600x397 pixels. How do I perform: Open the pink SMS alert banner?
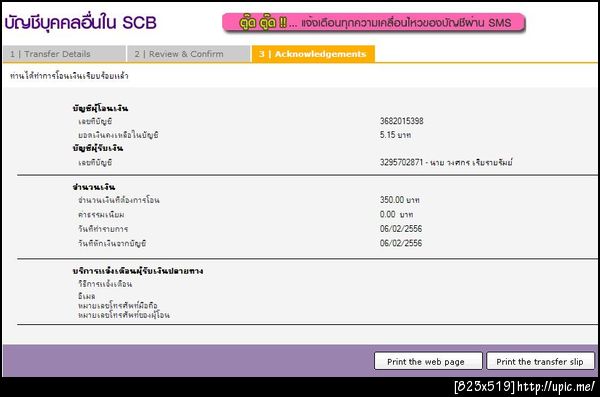pos(373,23)
